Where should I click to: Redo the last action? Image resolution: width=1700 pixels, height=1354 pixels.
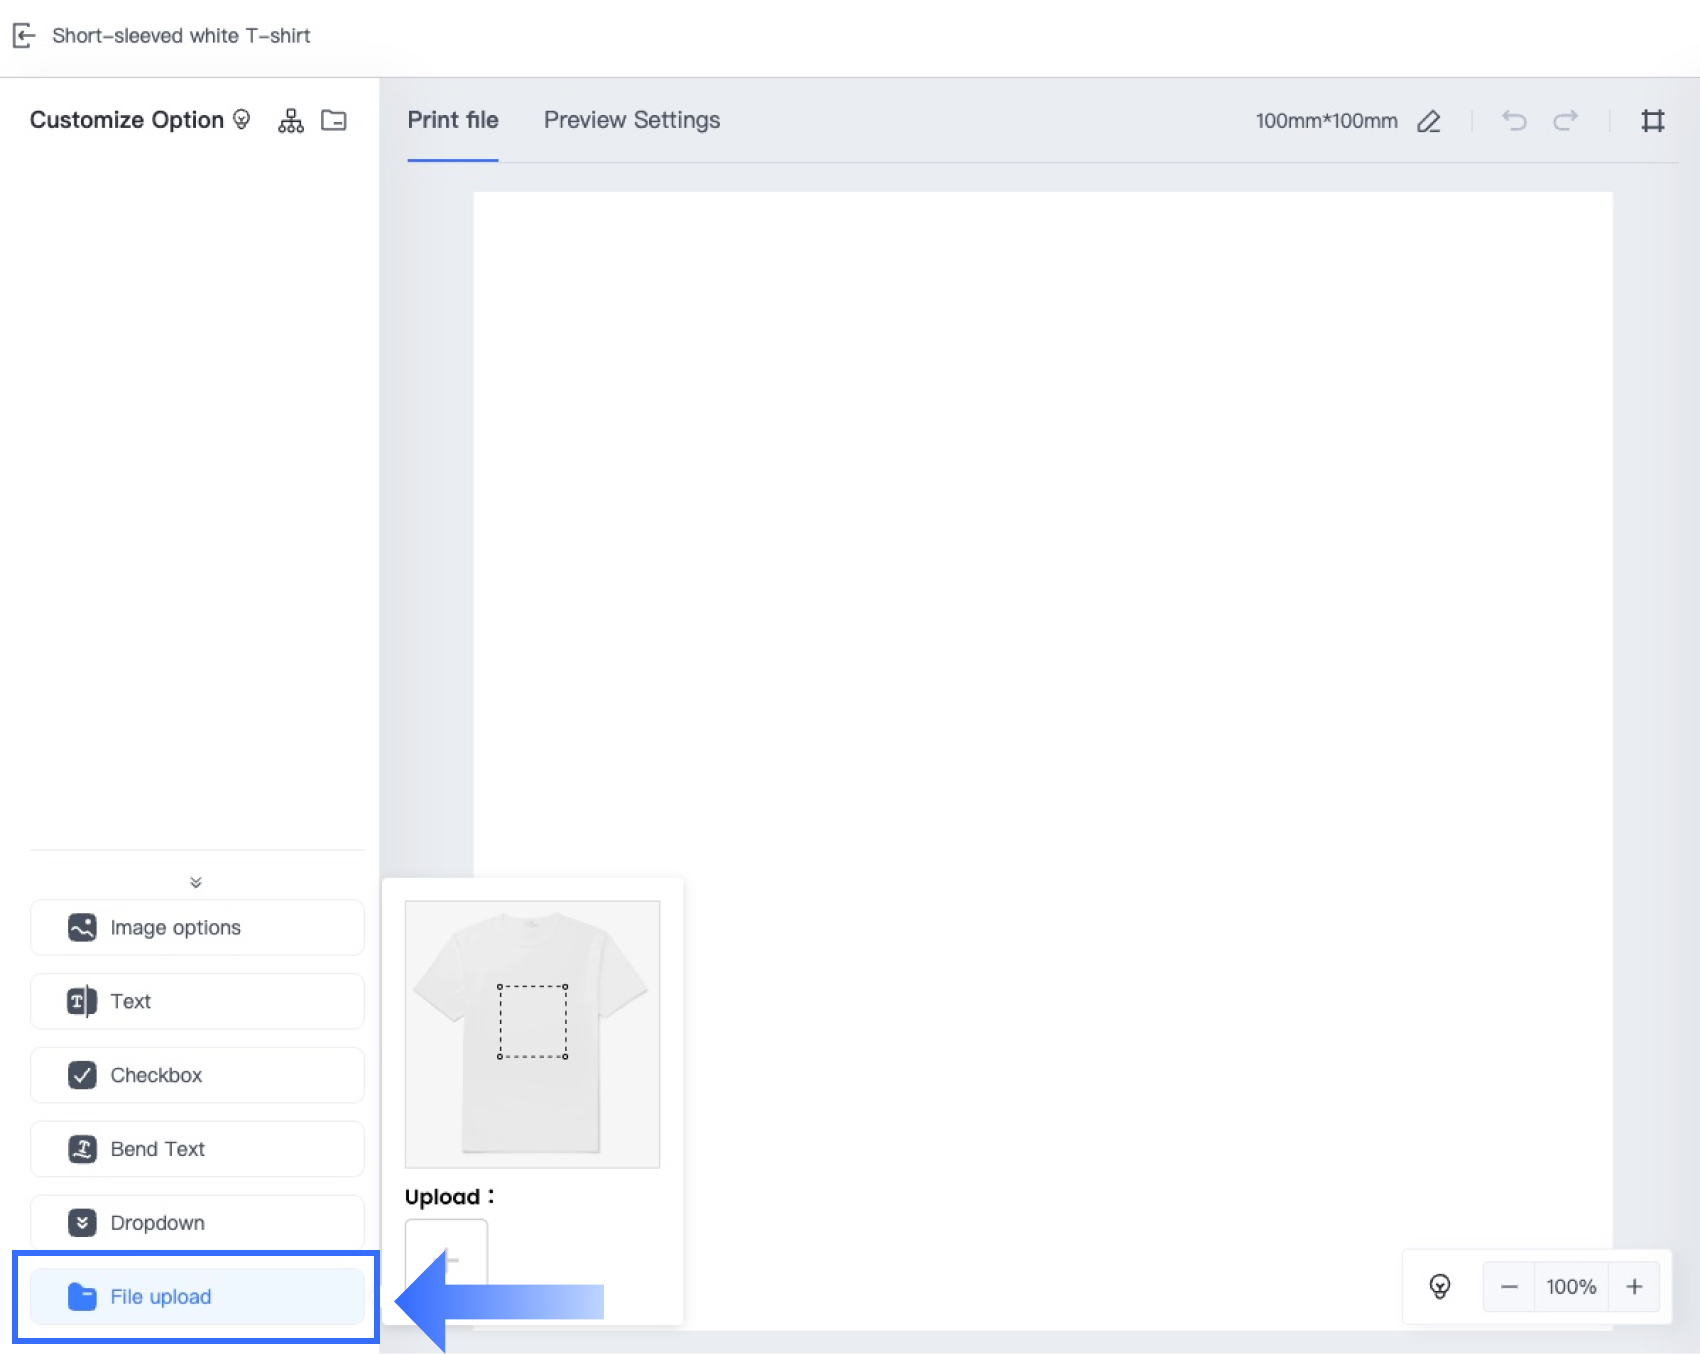pos(1566,121)
